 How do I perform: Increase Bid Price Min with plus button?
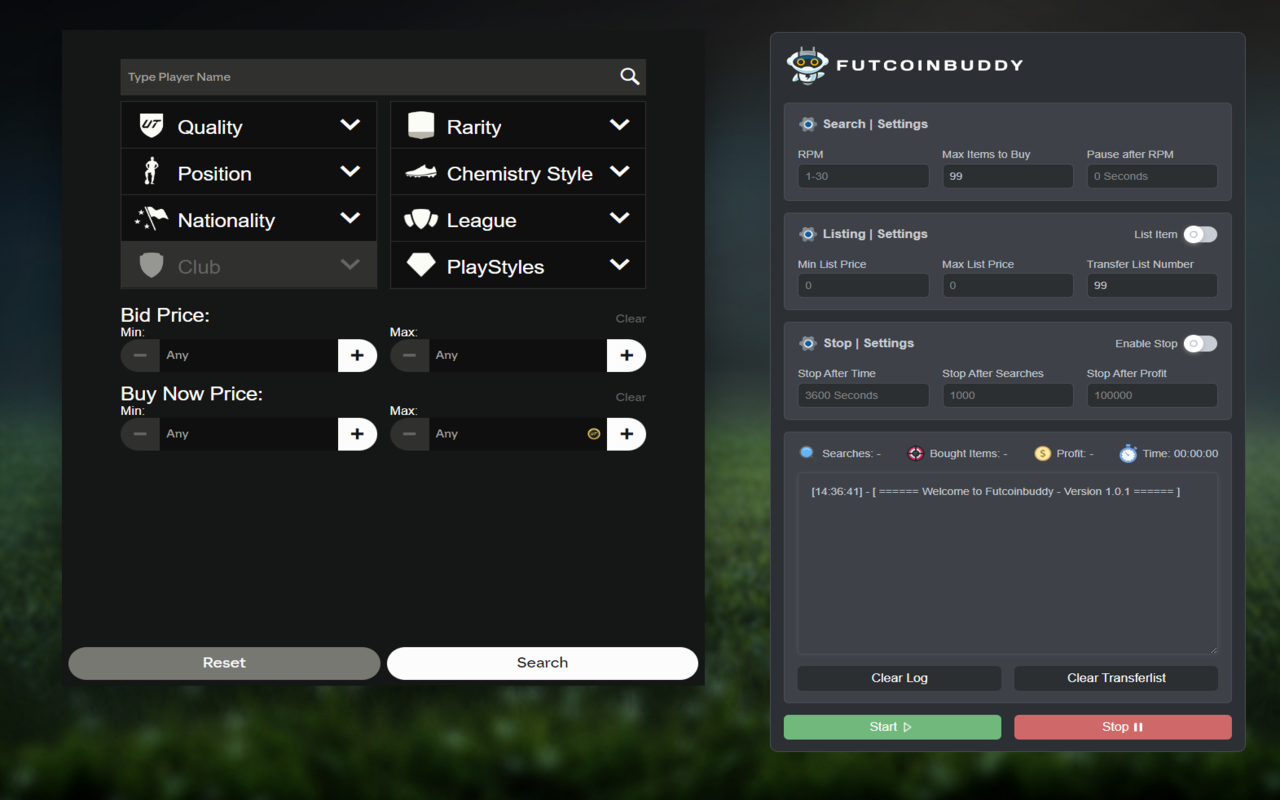[x=357, y=355]
